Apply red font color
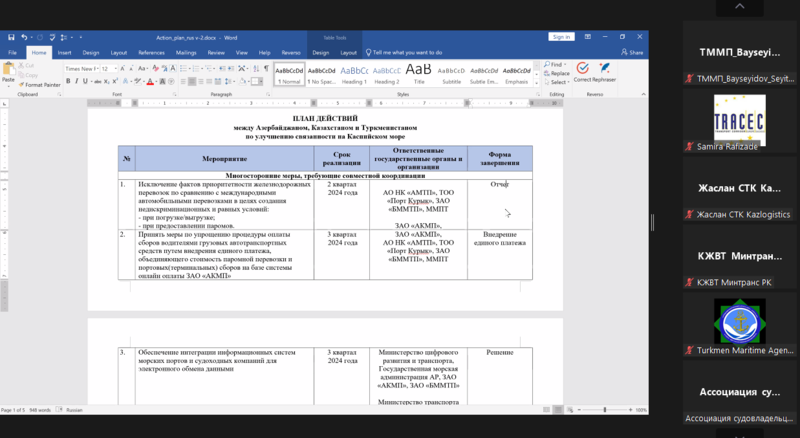 pos(149,81)
